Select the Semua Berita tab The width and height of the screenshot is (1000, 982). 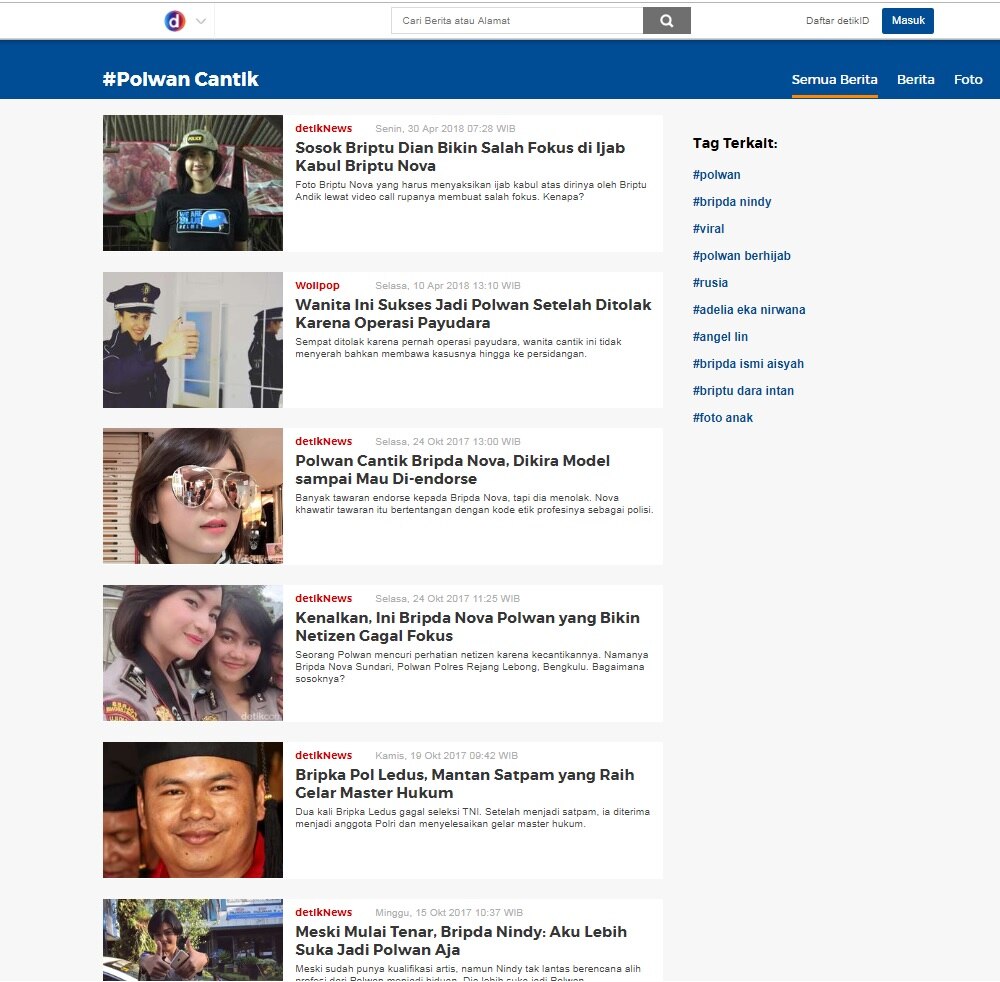click(x=835, y=79)
